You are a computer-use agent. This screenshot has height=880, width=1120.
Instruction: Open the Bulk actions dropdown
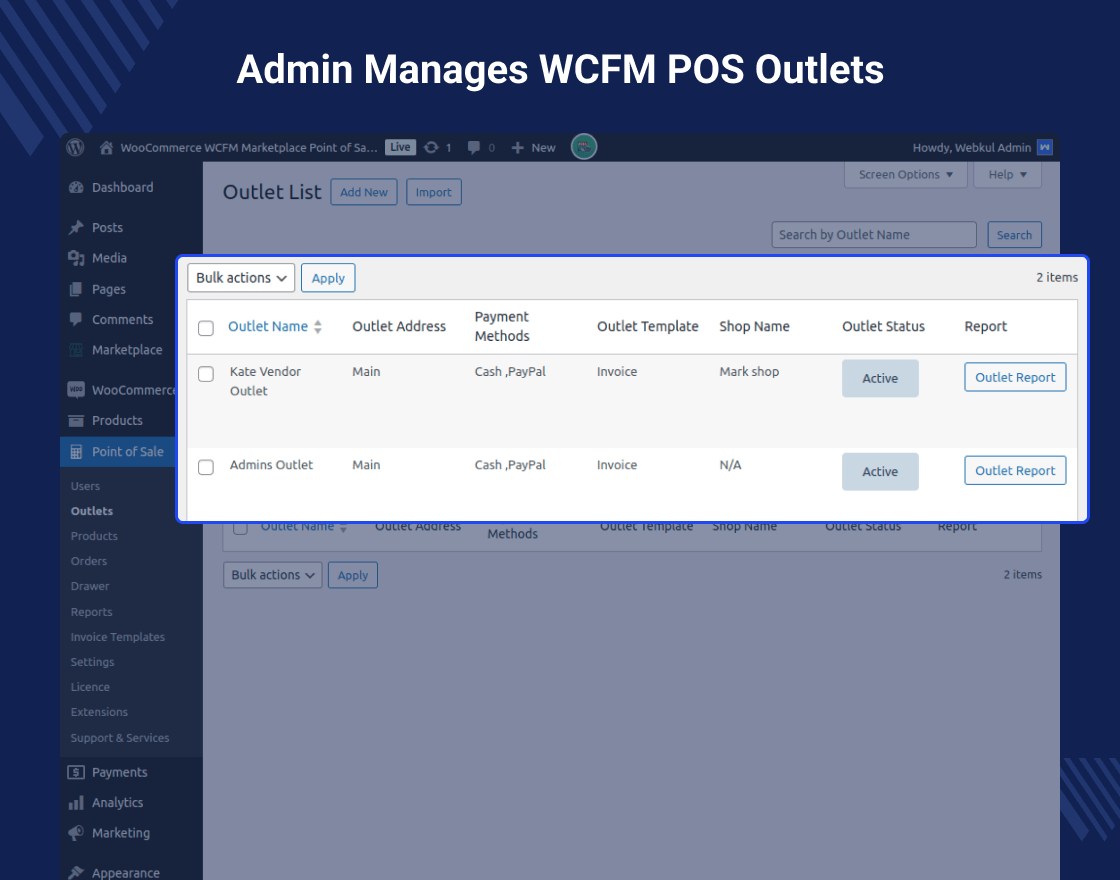point(240,278)
